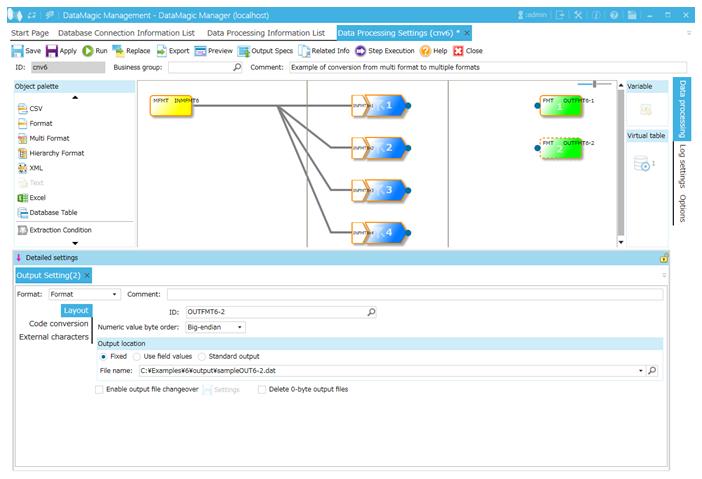The image size is (702, 479).
Task: Open the Code conversion section
Action: pyautogui.click(x=58, y=324)
